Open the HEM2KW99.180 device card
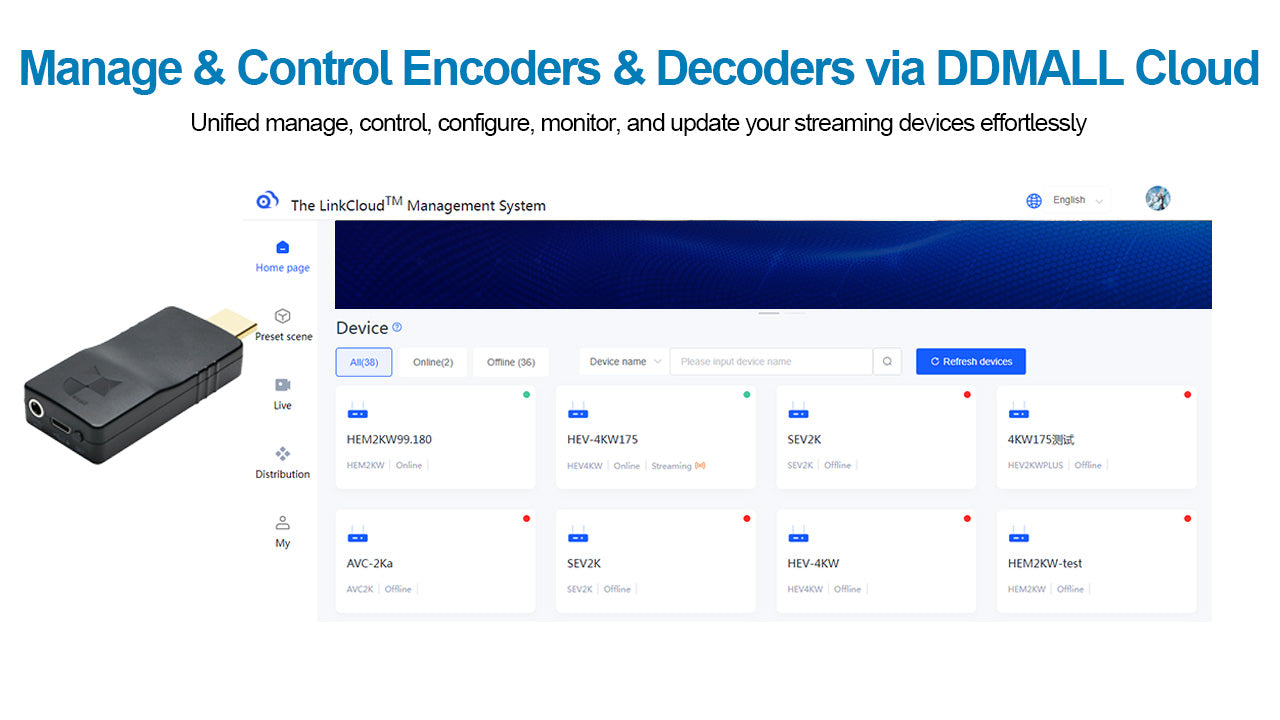The image size is (1280, 720). [435, 437]
